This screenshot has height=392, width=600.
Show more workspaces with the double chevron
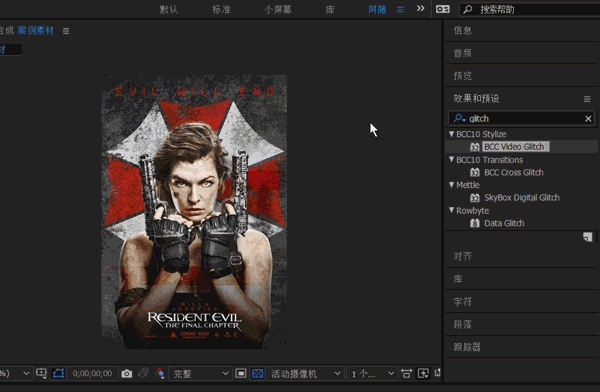pyautogui.click(x=421, y=8)
